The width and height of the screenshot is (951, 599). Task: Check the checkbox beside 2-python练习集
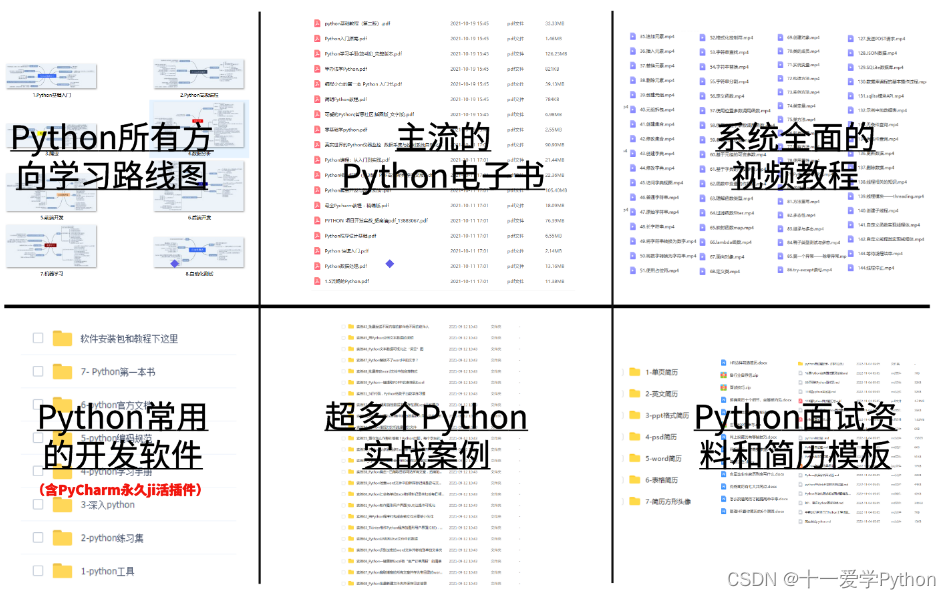click(36, 537)
